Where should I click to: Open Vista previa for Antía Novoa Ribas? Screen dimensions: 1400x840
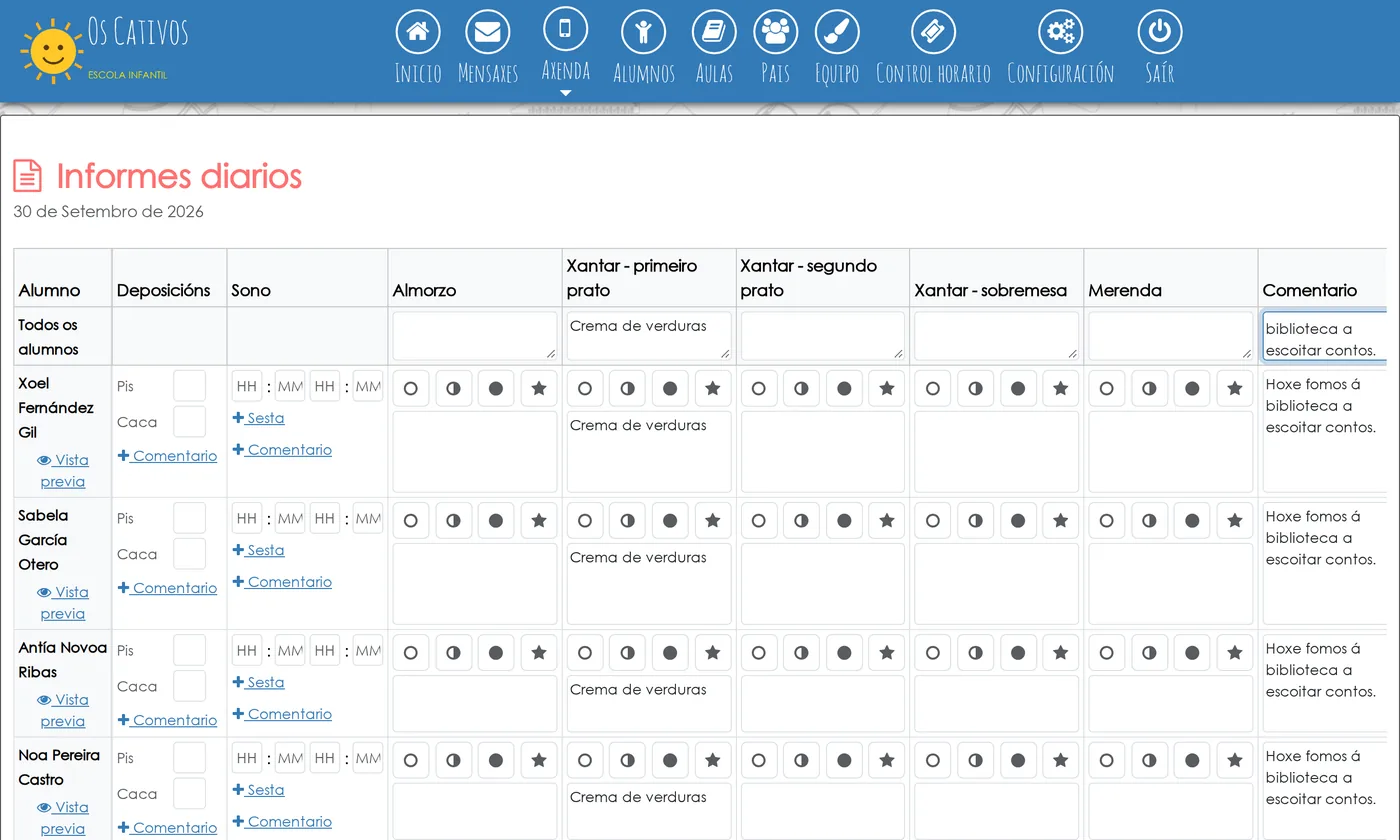pos(63,710)
